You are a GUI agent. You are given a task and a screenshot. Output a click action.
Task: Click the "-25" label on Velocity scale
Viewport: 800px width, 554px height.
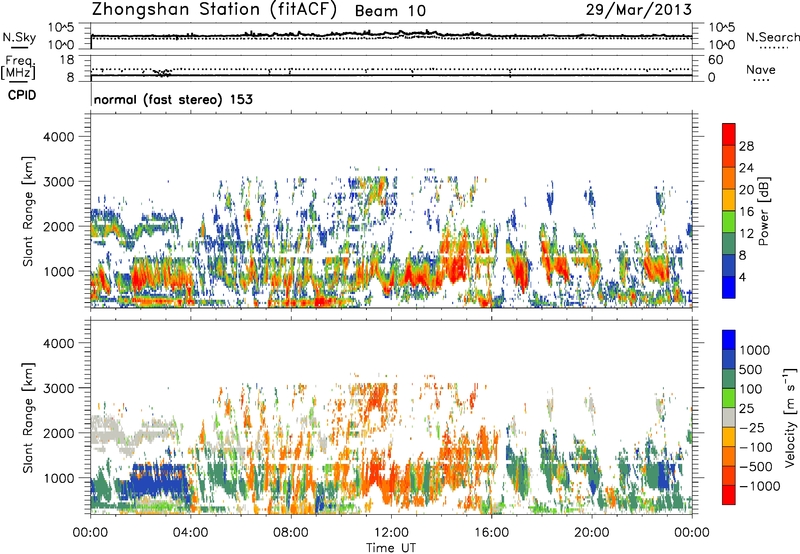752,428
